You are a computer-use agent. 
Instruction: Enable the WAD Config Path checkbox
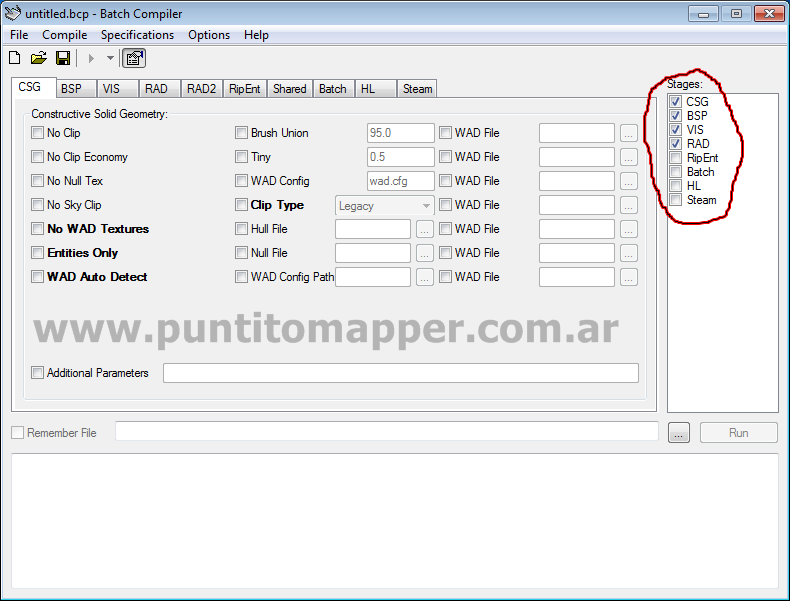(x=241, y=277)
